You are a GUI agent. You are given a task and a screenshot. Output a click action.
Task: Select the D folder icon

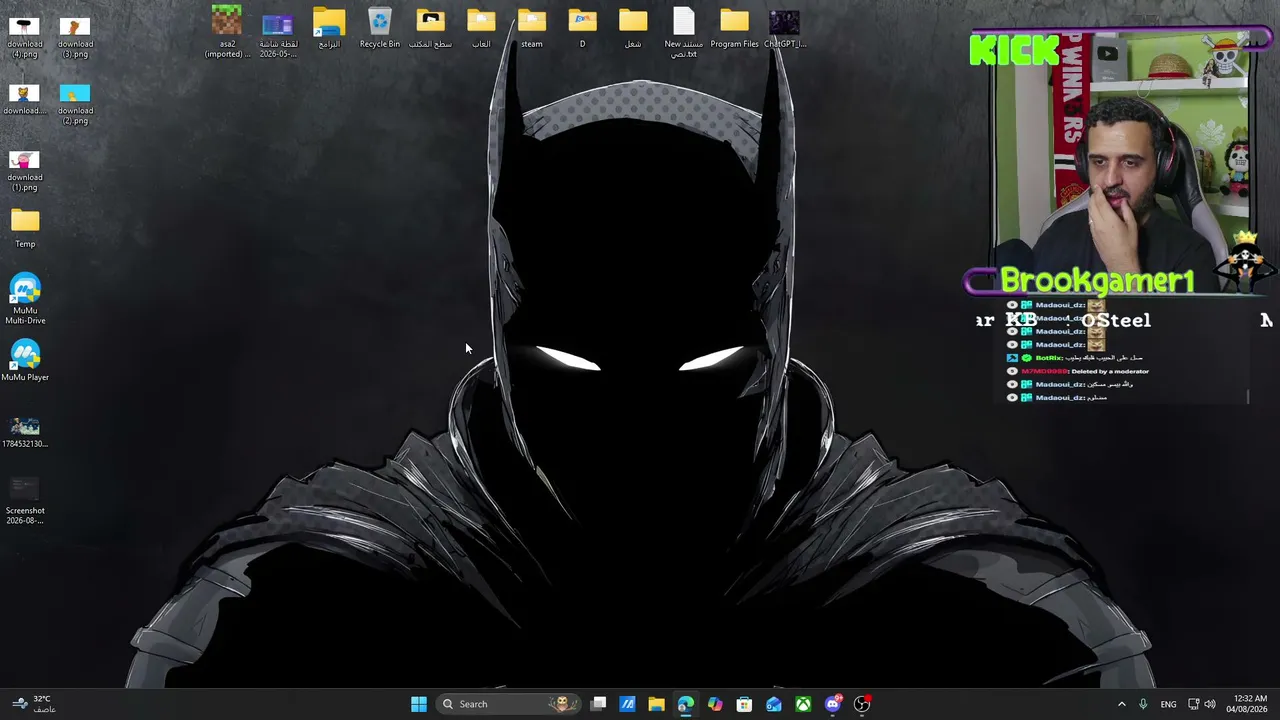tap(582, 28)
